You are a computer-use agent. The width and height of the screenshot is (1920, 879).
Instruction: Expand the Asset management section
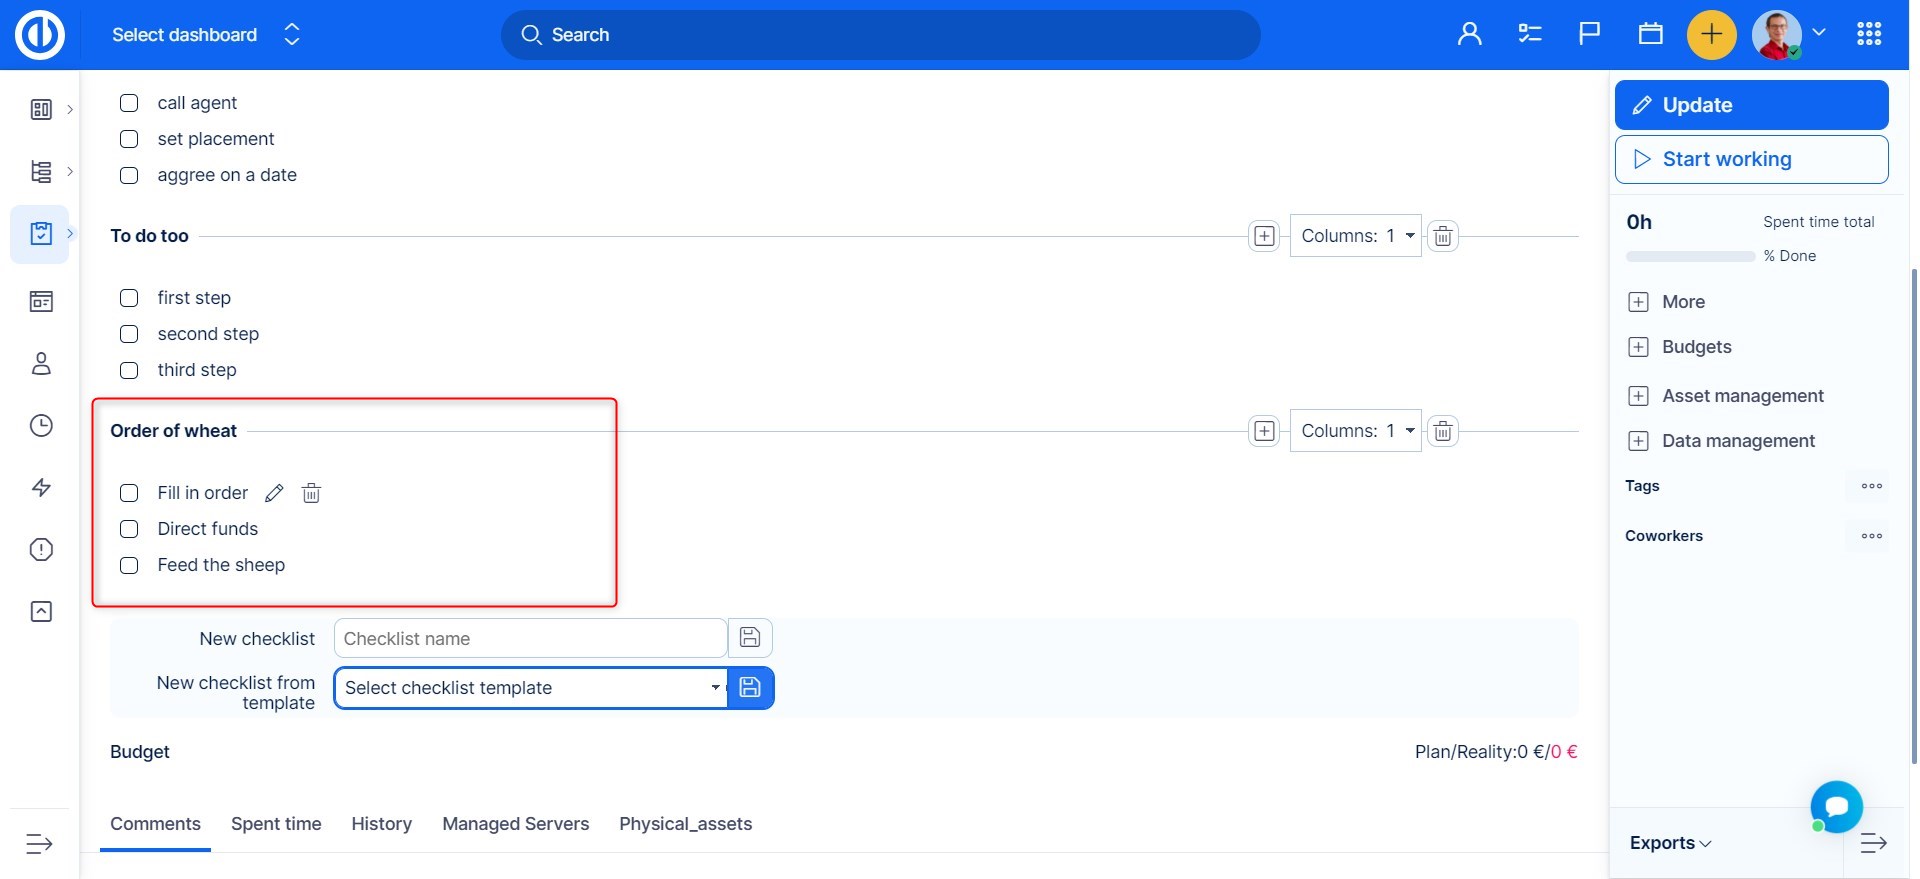pyautogui.click(x=1638, y=396)
